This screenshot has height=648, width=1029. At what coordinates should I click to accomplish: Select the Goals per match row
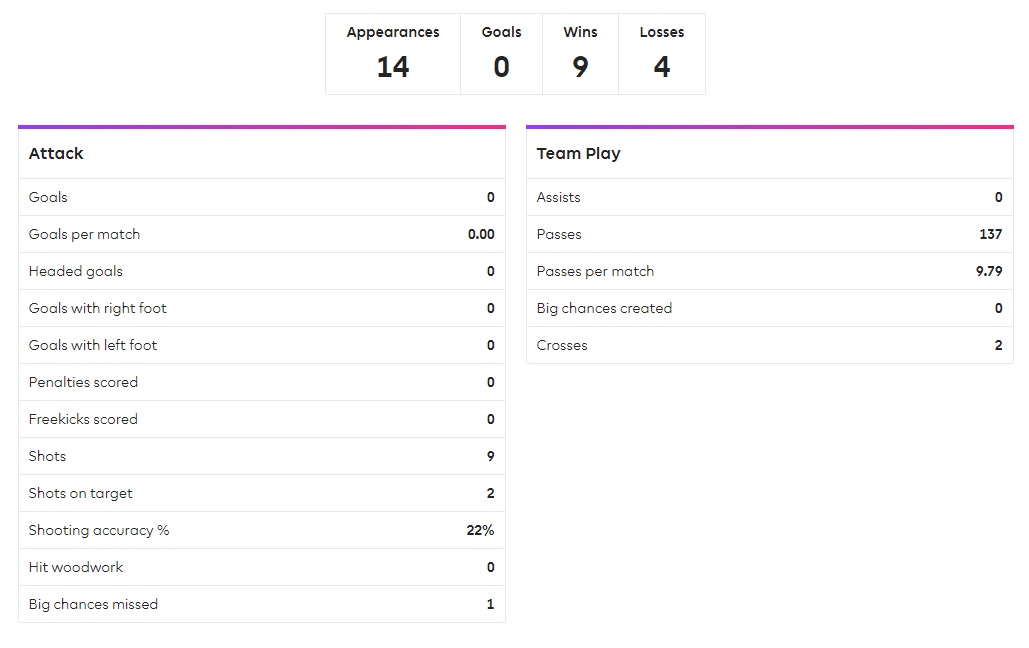(262, 234)
